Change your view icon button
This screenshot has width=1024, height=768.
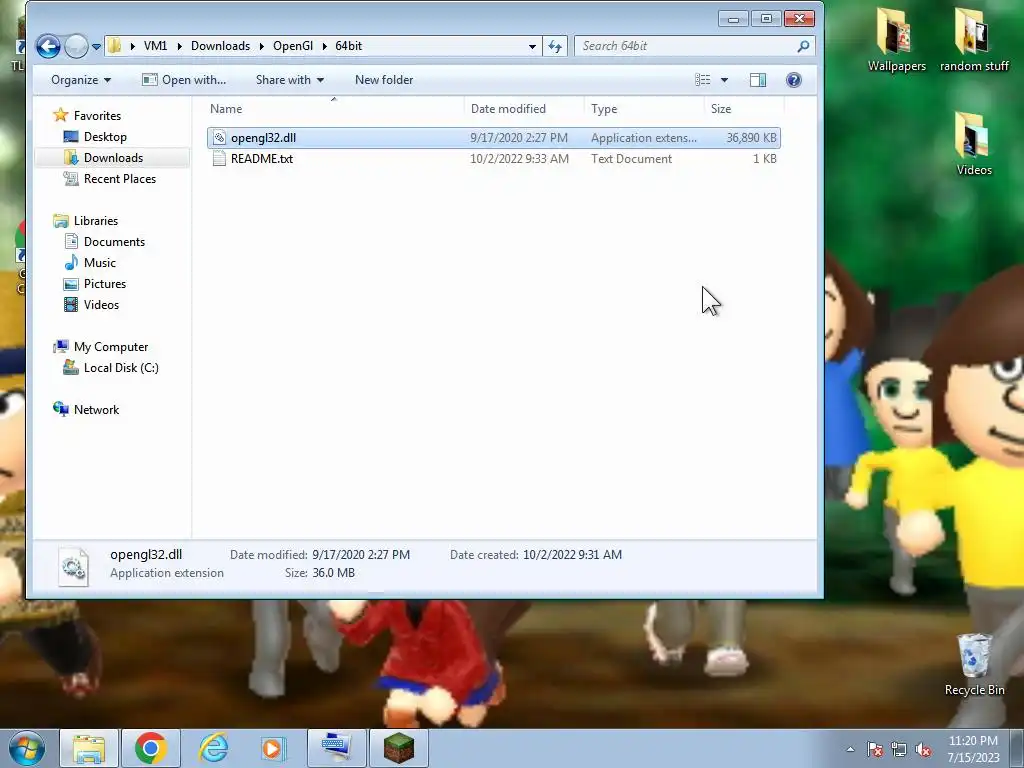pos(703,80)
